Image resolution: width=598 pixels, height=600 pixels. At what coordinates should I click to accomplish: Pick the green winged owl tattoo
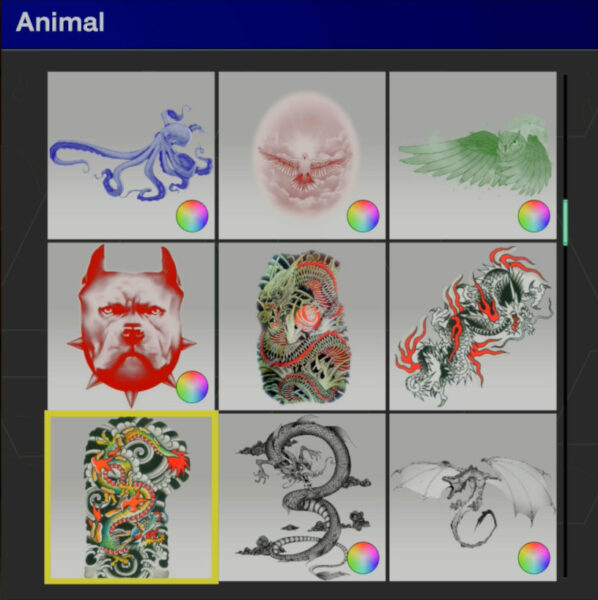[x=473, y=155]
